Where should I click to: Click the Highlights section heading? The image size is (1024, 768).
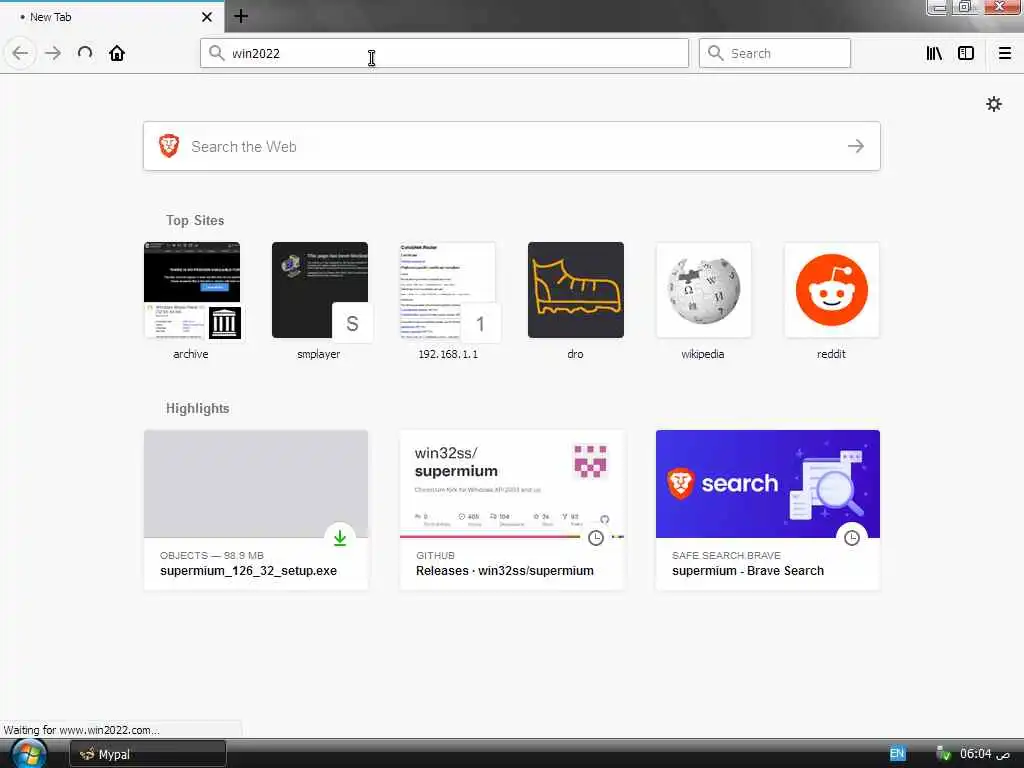point(197,409)
